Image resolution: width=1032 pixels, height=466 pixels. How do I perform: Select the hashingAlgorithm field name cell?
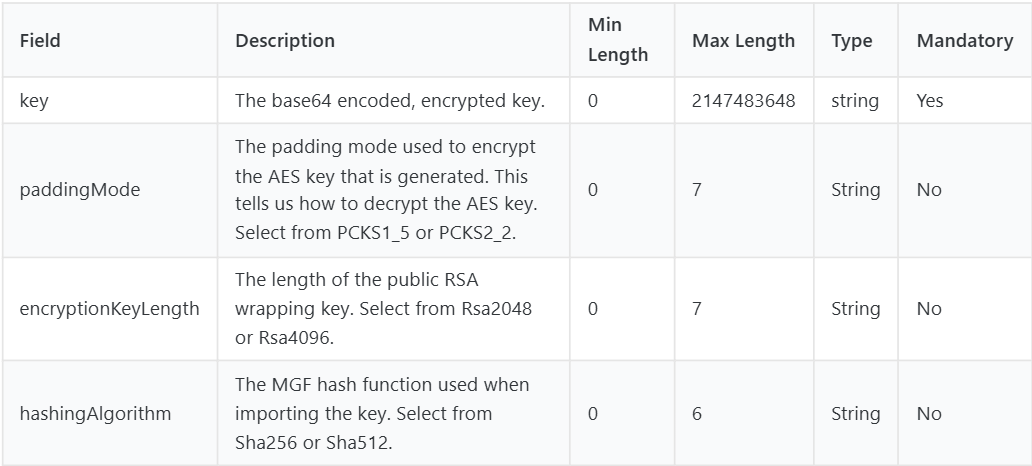(95, 413)
